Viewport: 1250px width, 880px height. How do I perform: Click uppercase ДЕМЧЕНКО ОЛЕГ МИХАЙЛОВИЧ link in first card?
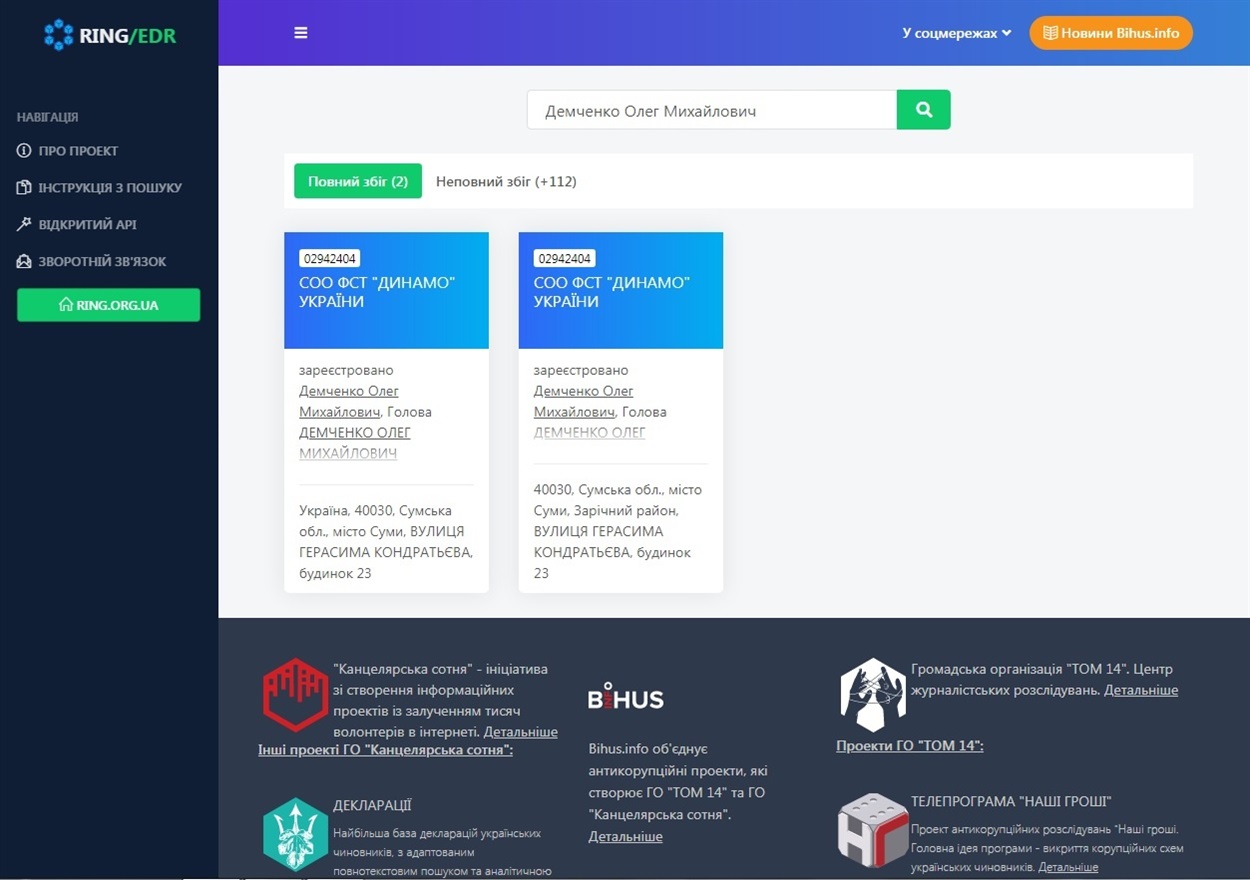(x=355, y=443)
